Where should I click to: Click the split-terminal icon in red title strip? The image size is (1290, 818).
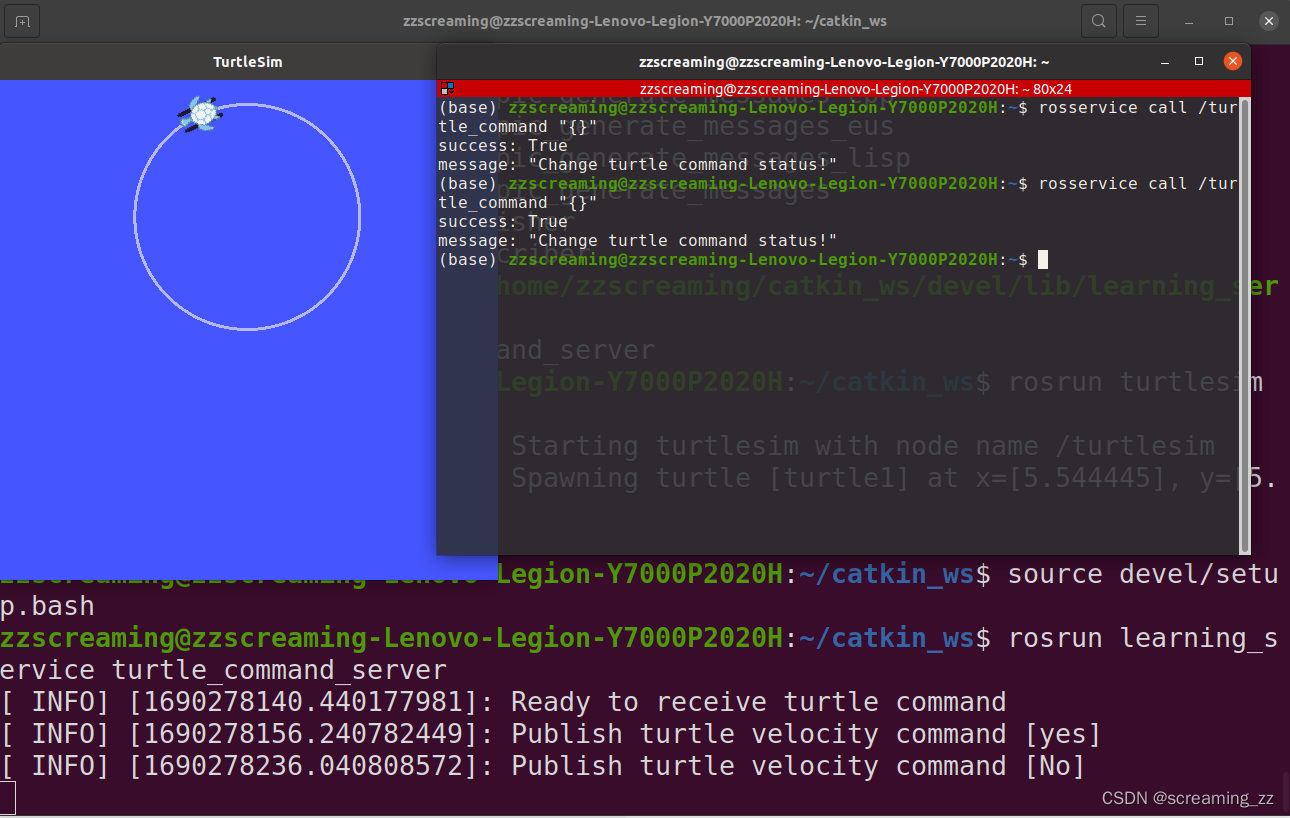[x=447, y=89]
